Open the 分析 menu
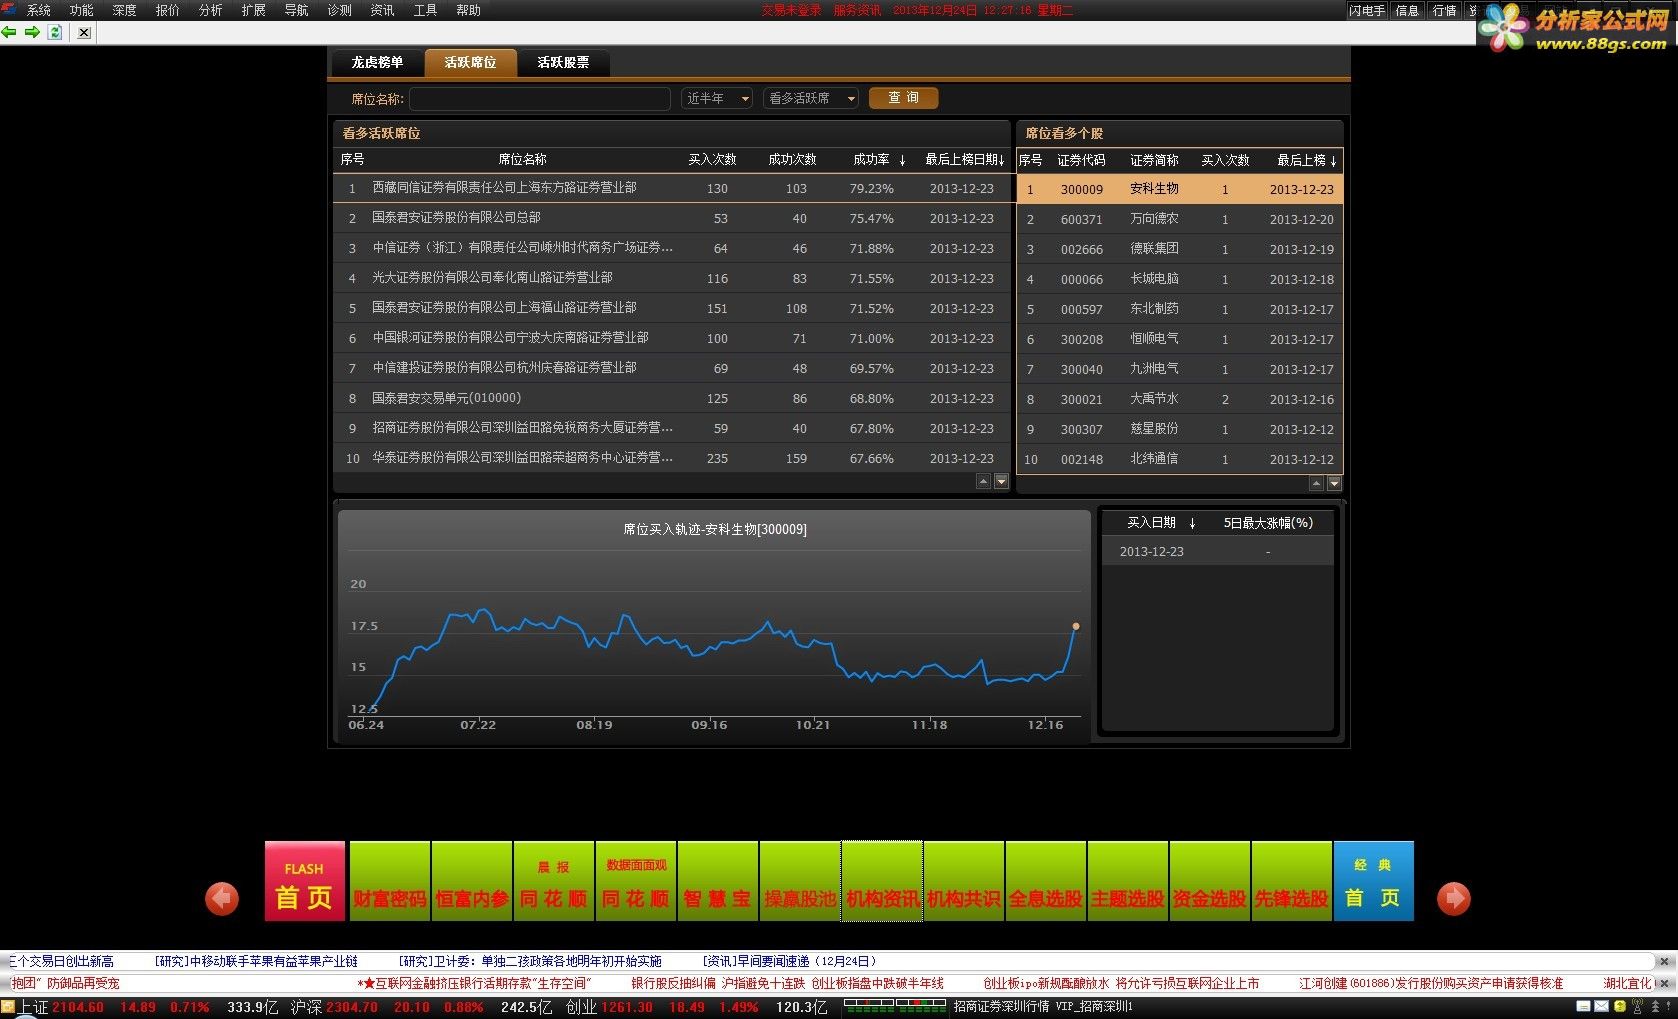 coord(211,10)
